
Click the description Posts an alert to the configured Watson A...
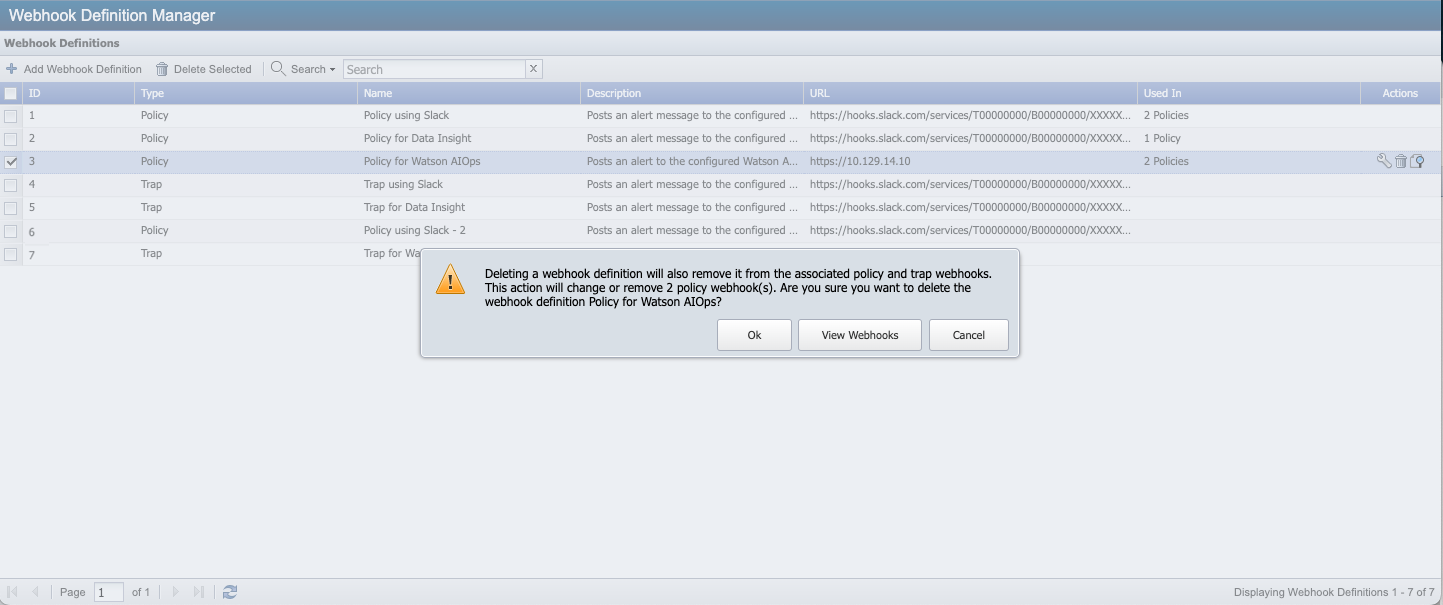692,161
